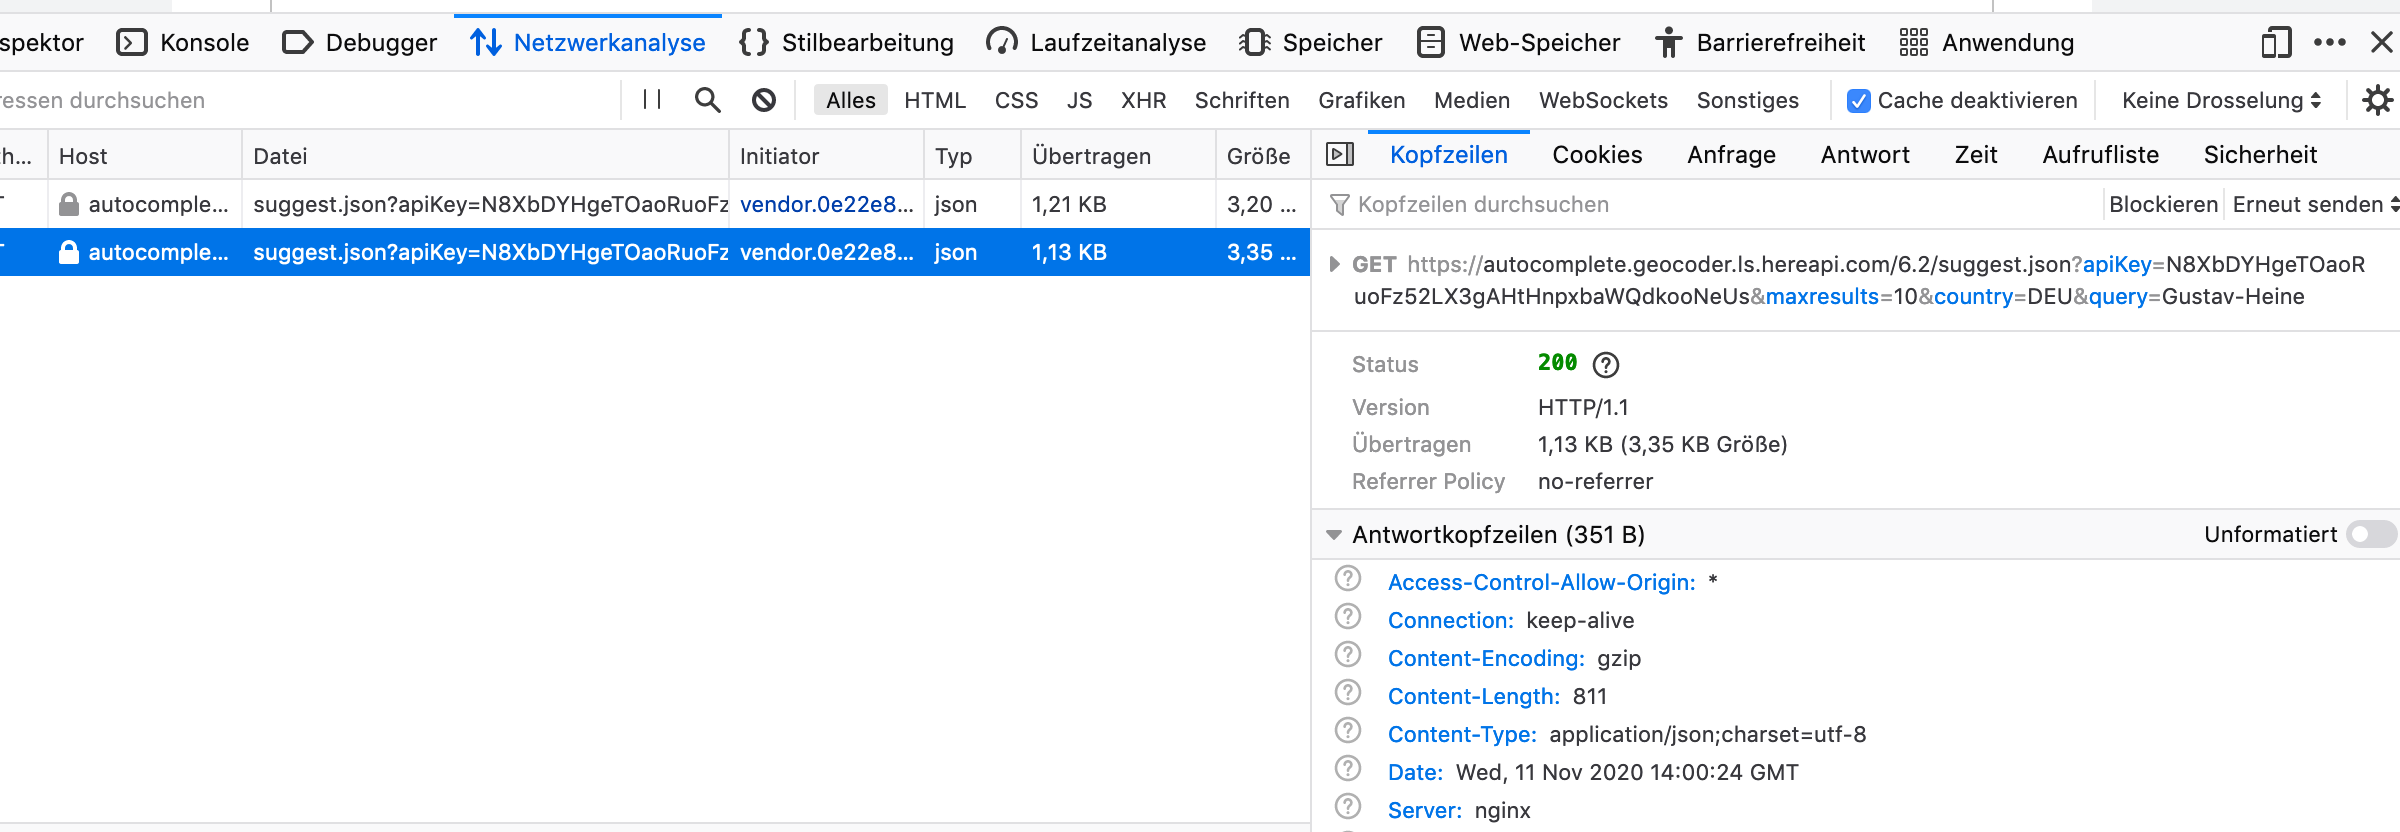Collapse the details pane toggle icon

coord(1340,154)
